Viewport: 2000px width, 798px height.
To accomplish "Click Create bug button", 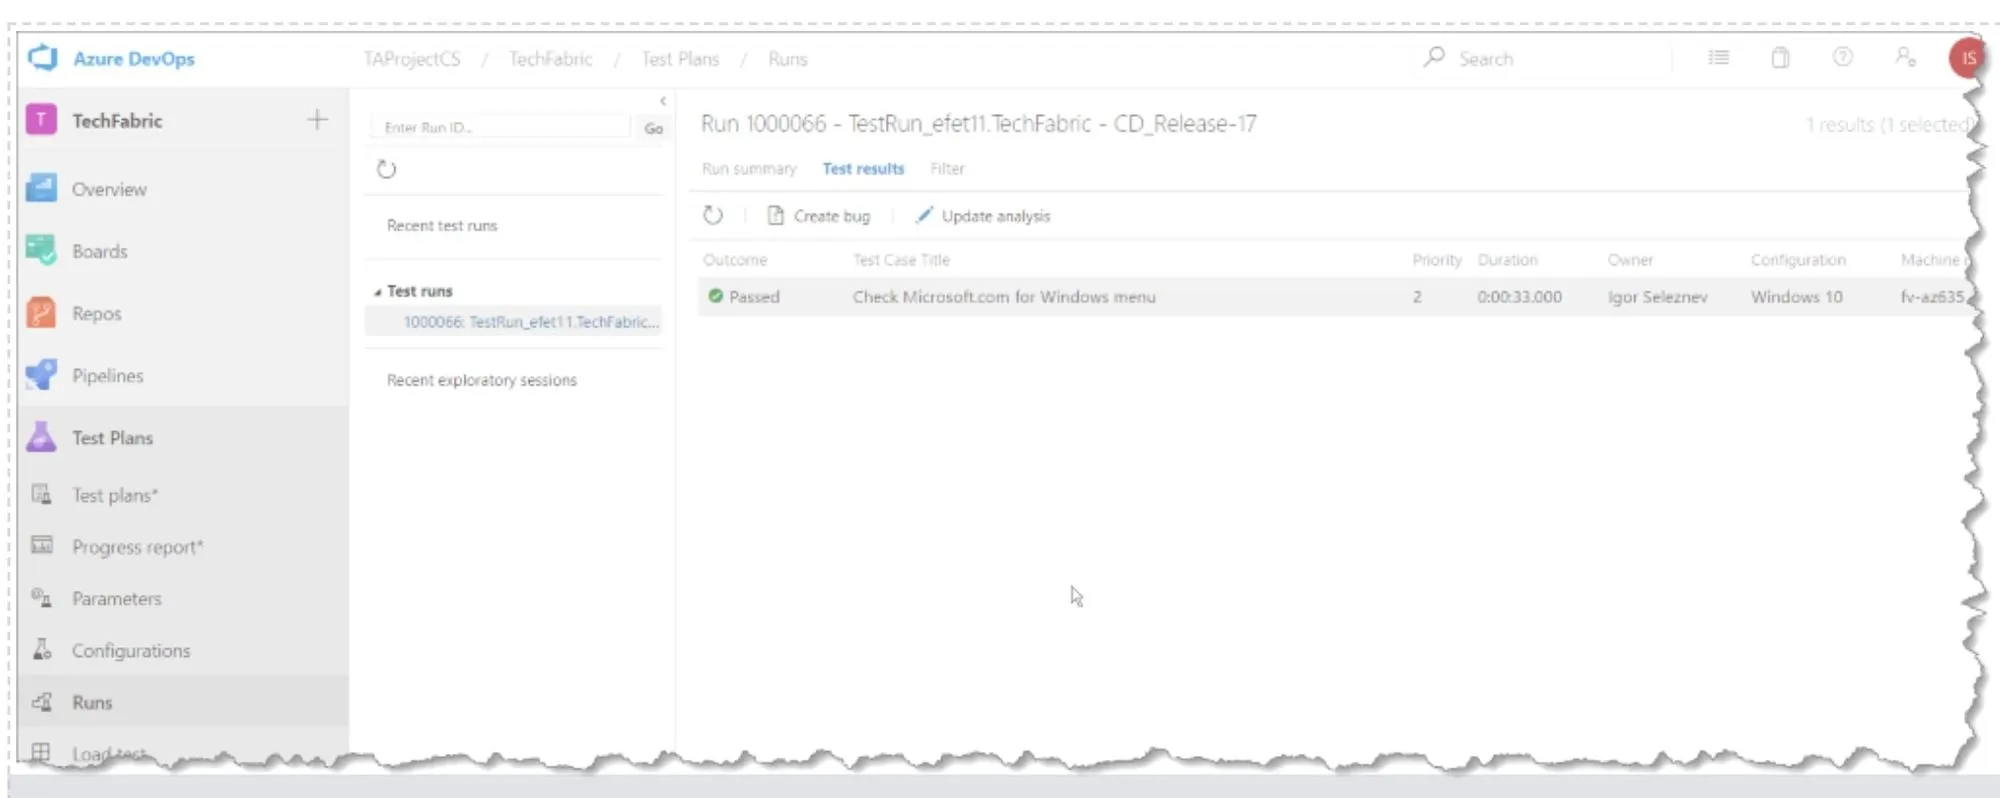I will pos(818,216).
